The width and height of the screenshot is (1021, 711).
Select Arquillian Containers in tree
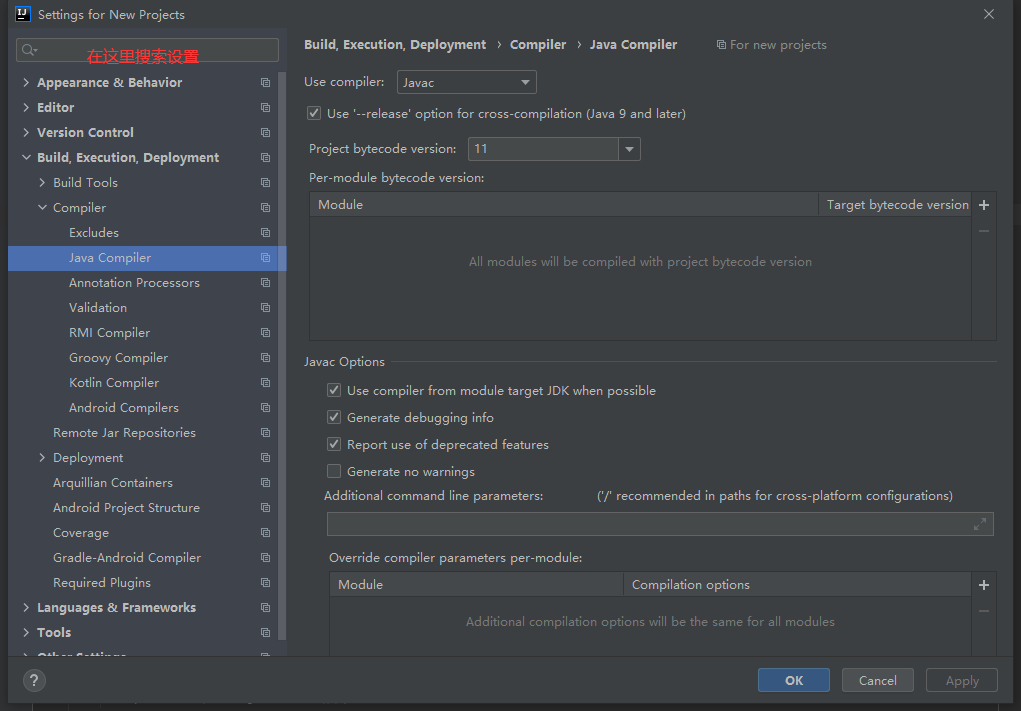(113, 482)
